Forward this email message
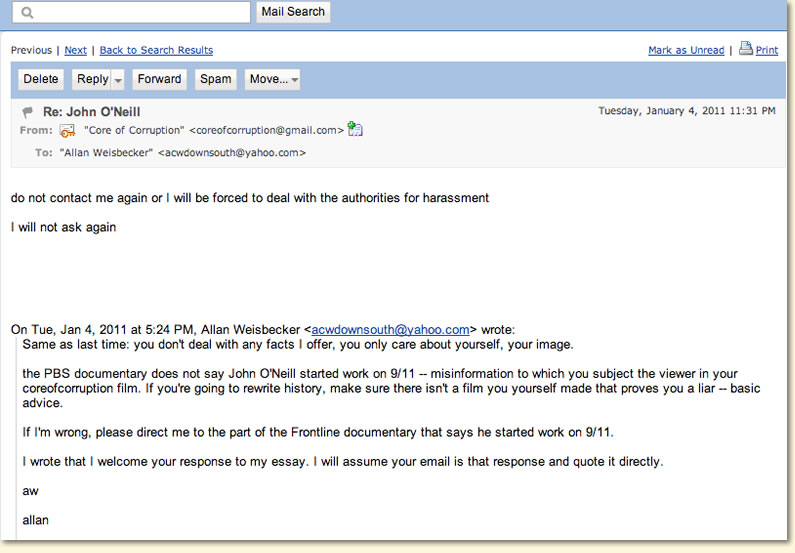 159,80
